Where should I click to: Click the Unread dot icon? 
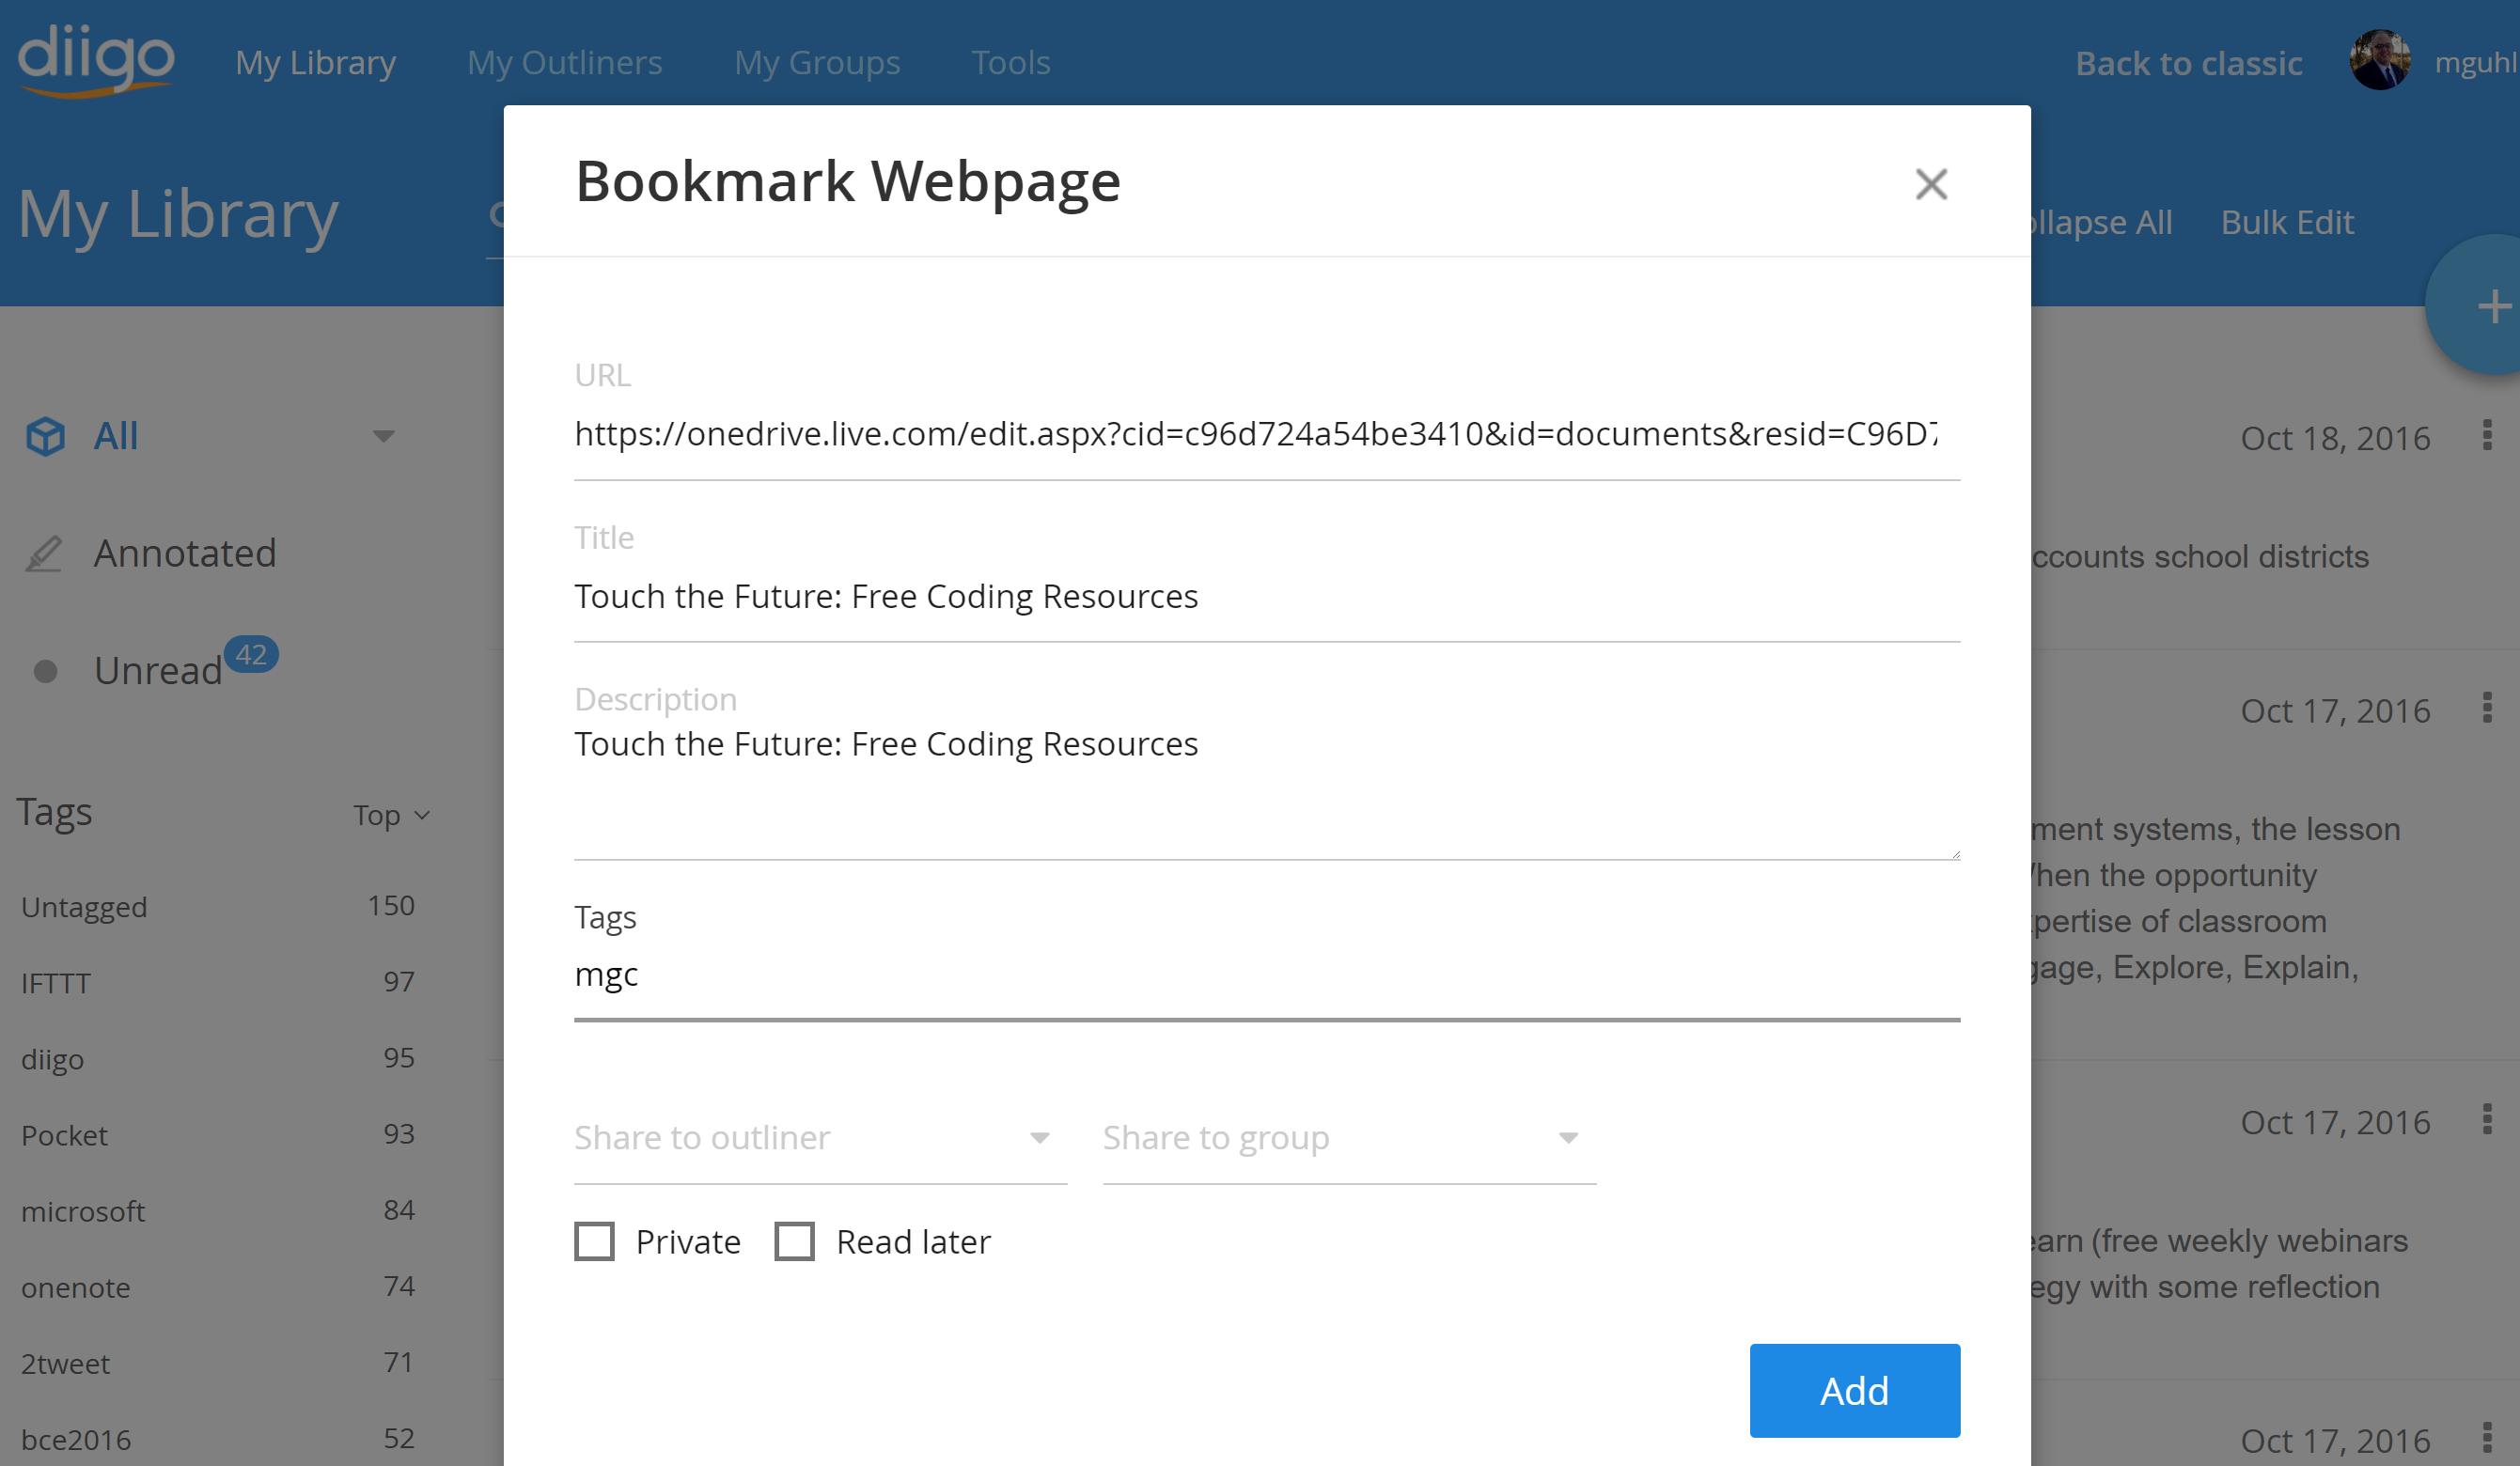click(45, 670)
